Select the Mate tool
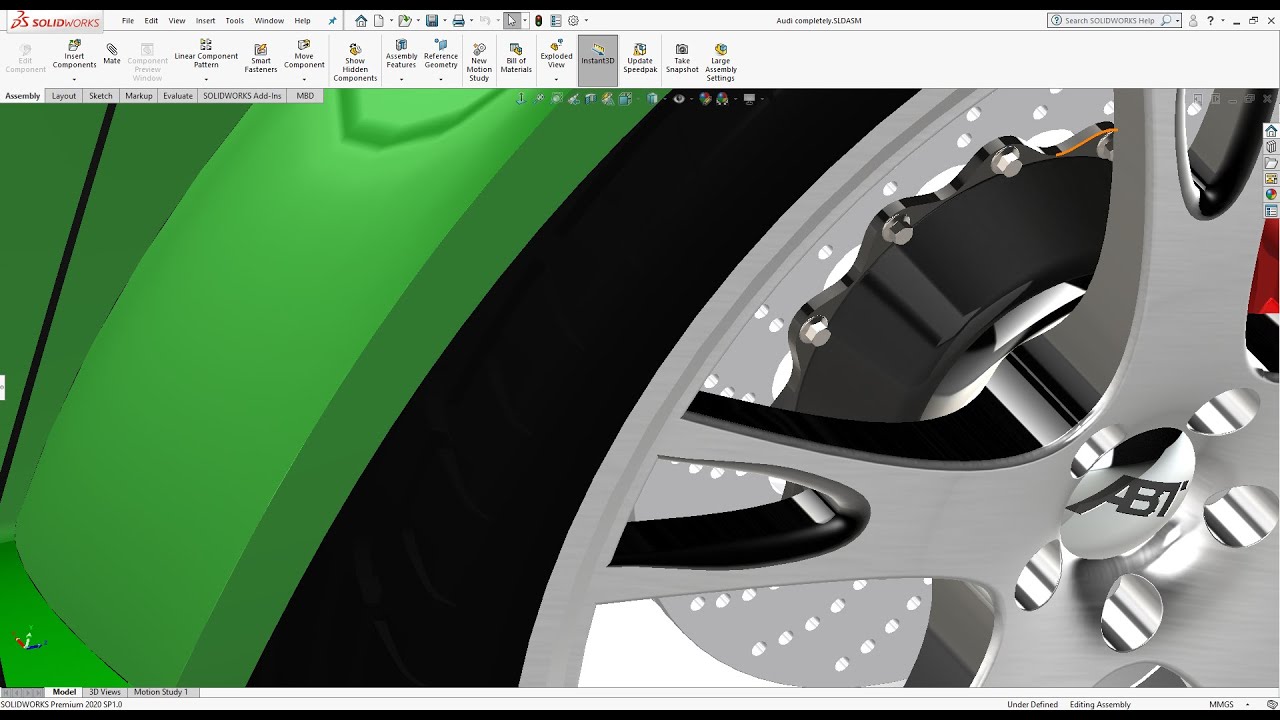 tap(111, 53)
